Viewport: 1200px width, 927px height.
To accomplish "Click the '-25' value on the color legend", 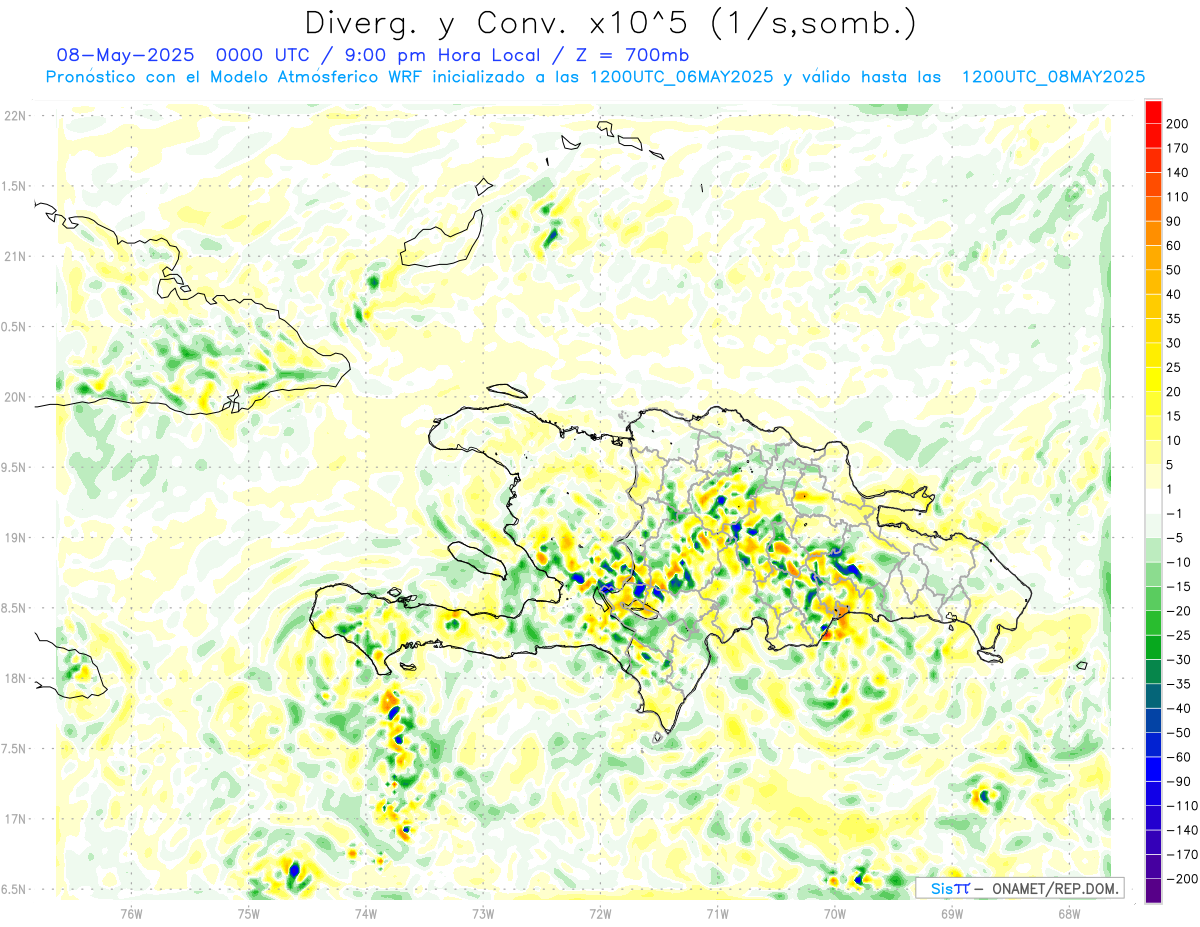I will point(1178,635).
